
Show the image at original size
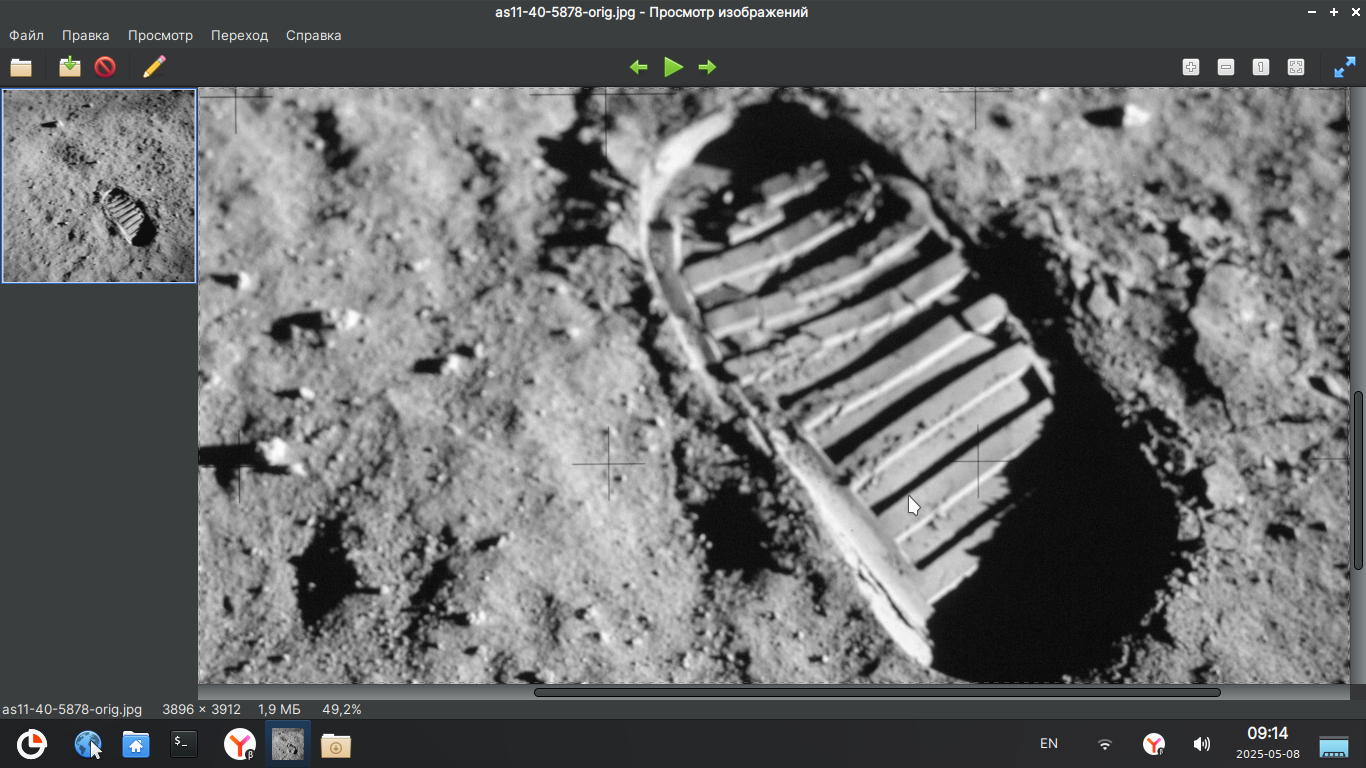(x=1261, y=67)
